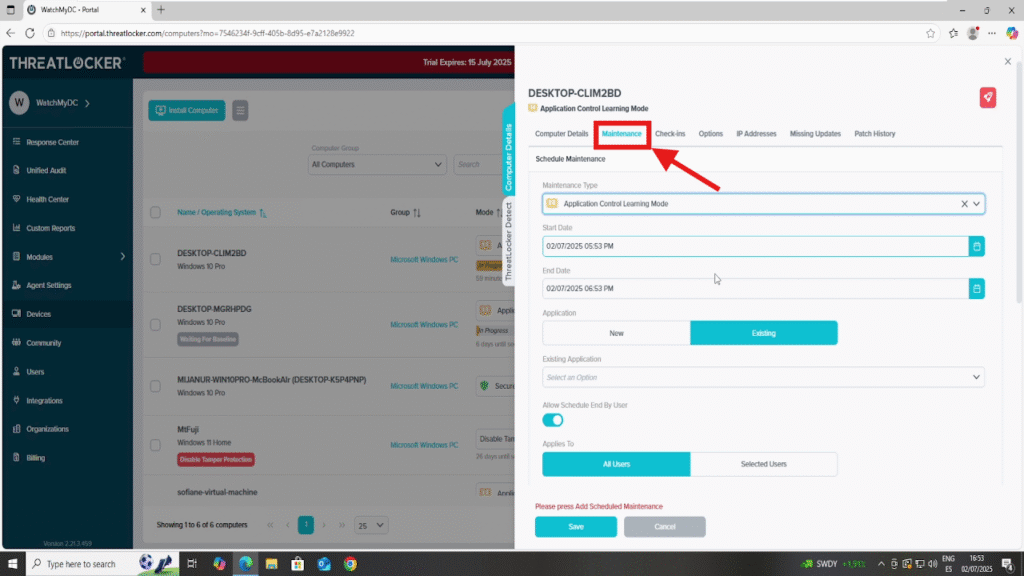Open Users in the sidebar
This screenshot has width=1024, height=576.
pyautogui.click(x=35, y=372)
